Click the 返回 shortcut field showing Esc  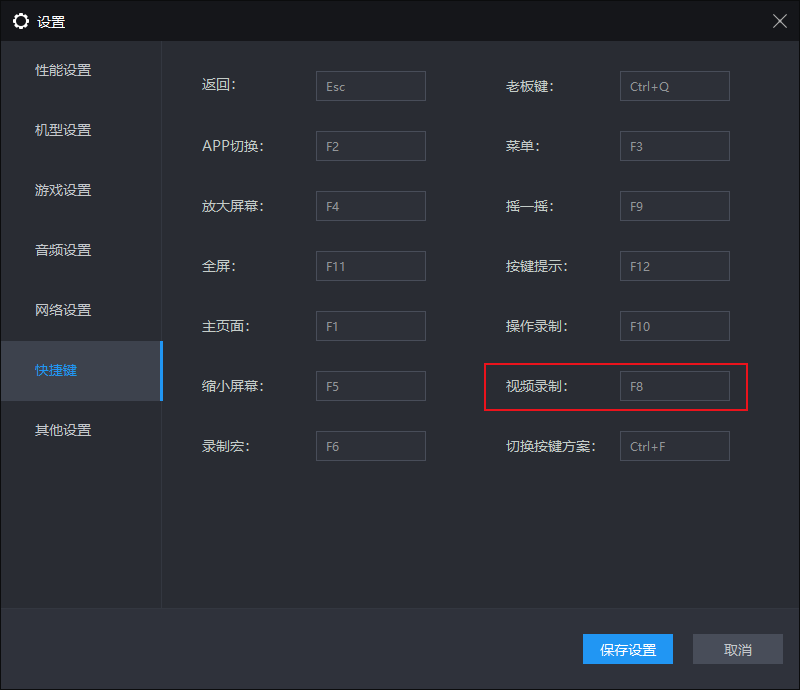[370, 86]
